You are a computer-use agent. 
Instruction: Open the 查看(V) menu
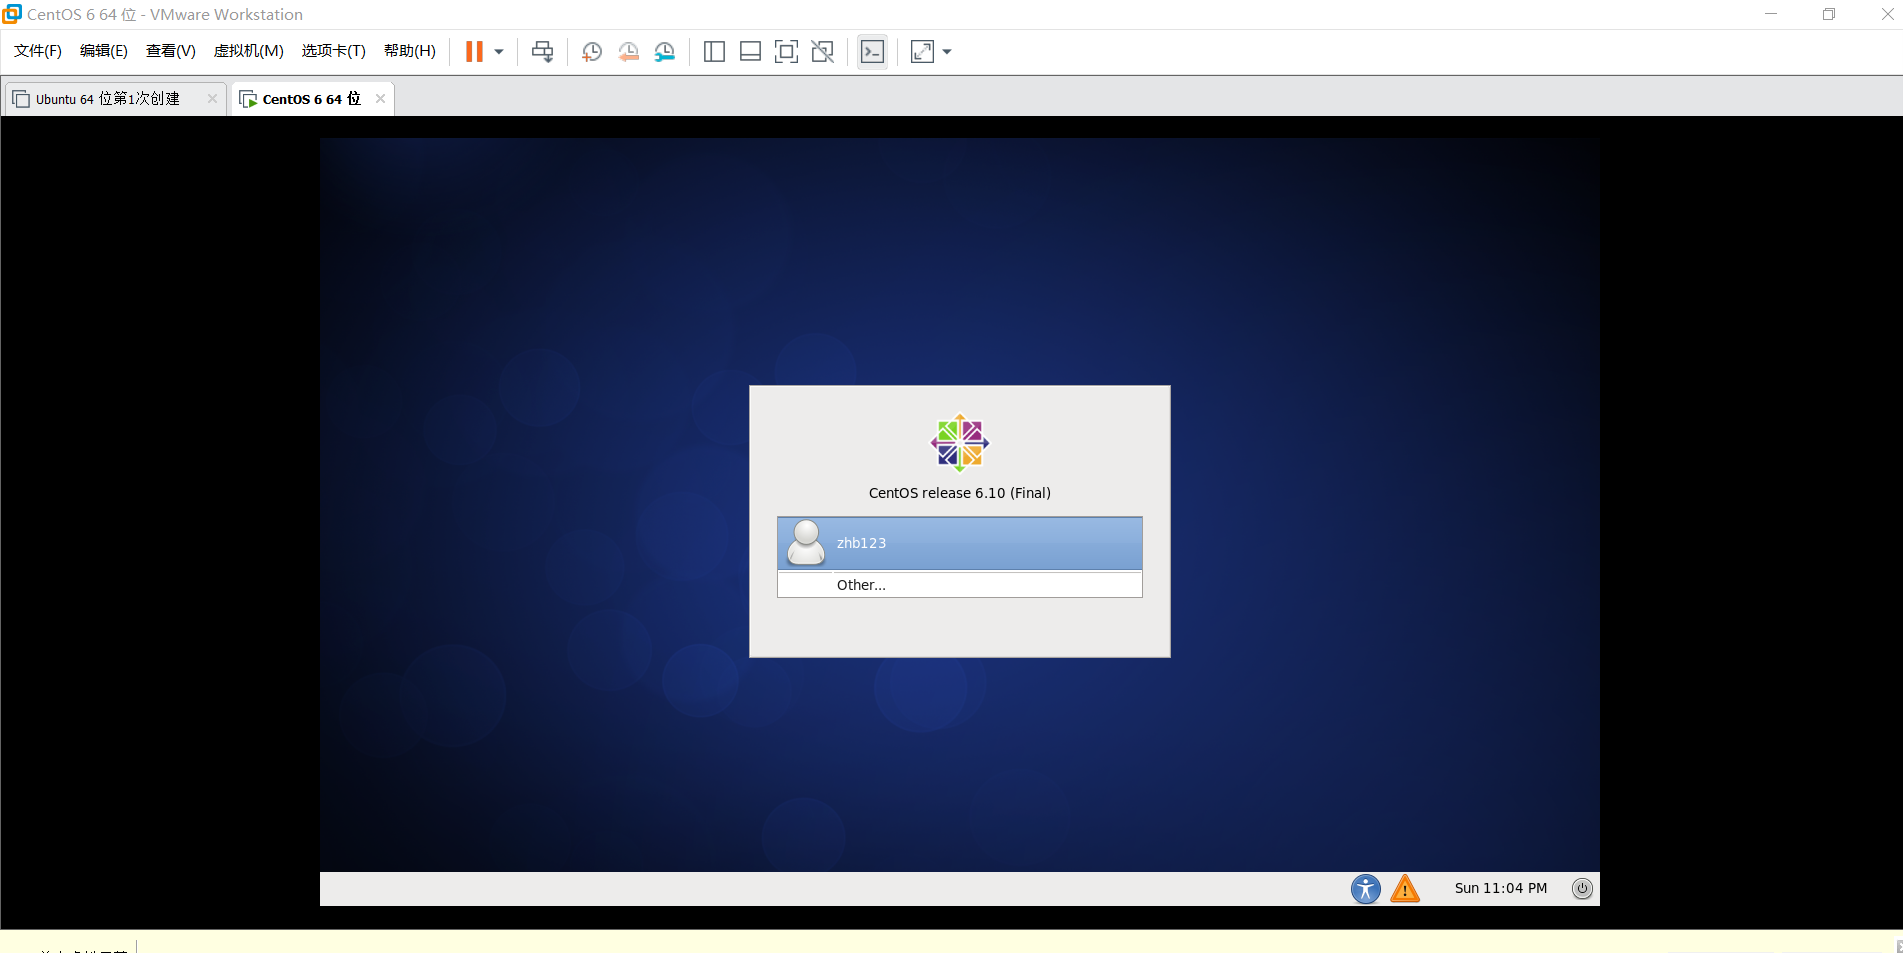tap(170, 51)
